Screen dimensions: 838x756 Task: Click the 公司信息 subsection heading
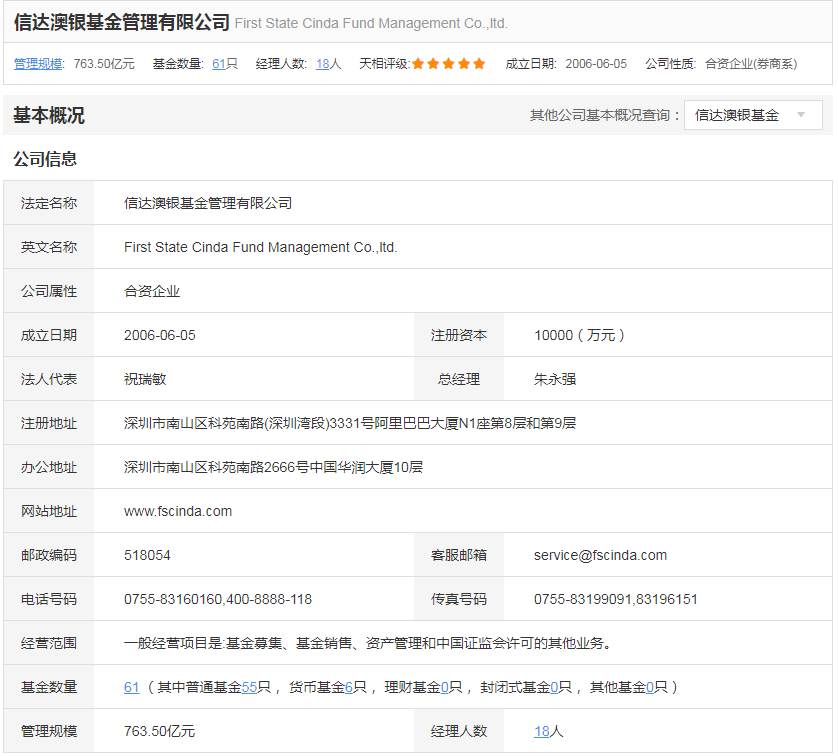coord(45,159)
